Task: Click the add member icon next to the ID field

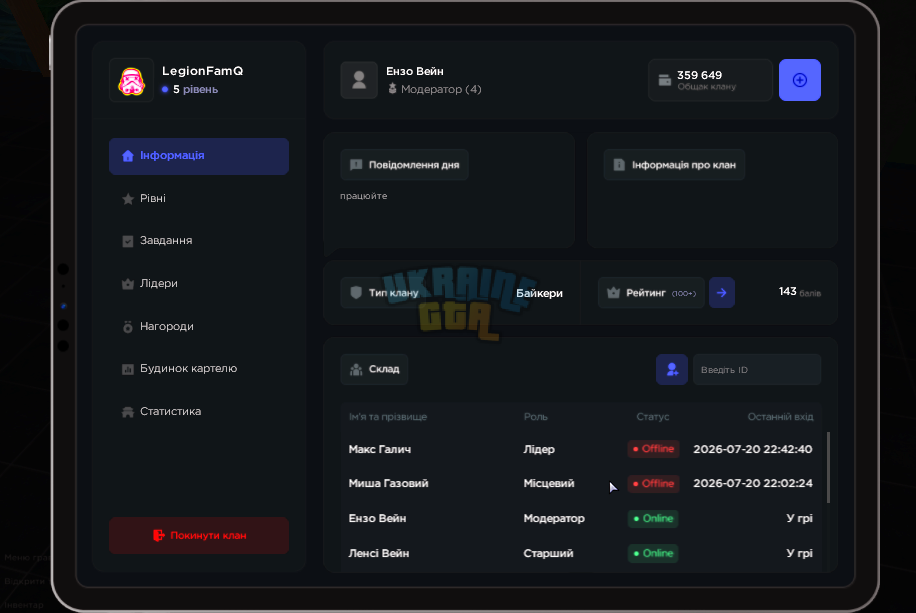Action: coord(672,369)
